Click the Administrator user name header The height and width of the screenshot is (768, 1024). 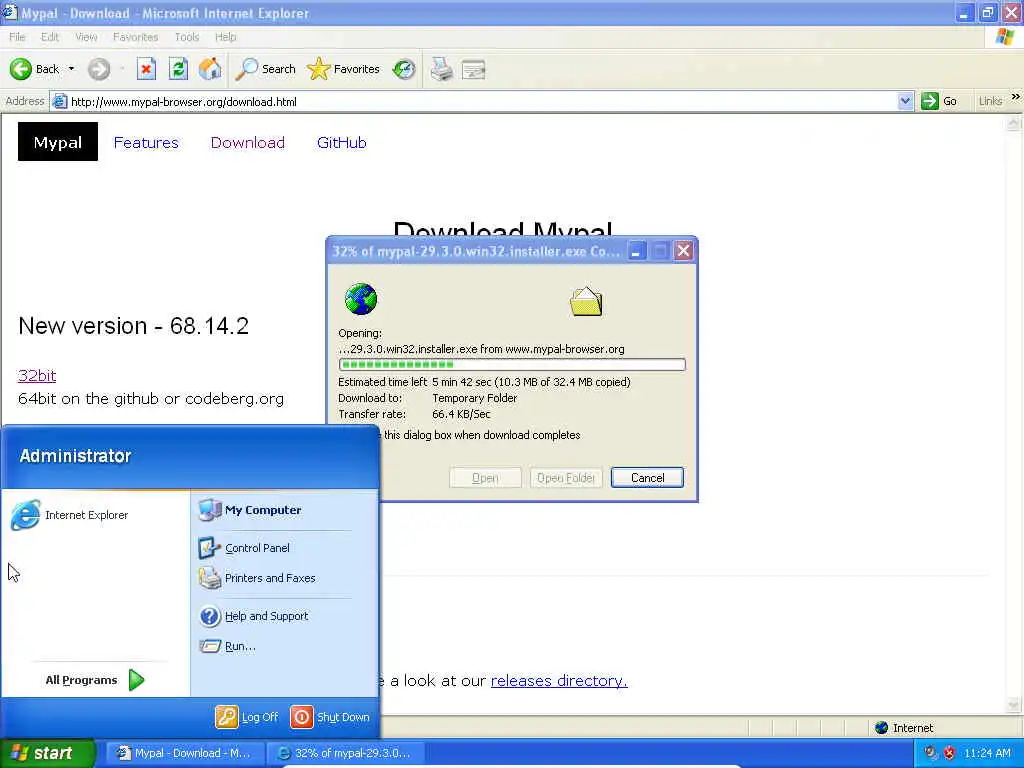click(75, 456)
